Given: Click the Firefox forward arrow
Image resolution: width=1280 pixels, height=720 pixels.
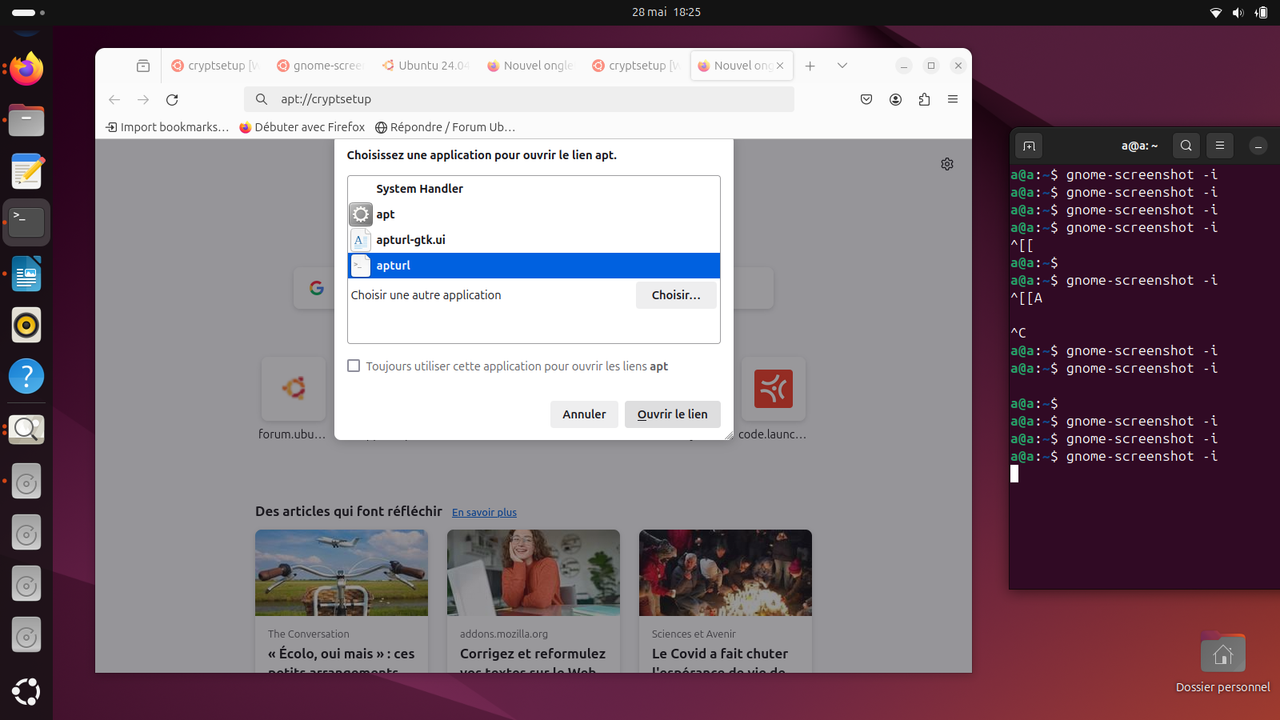Looking at the screenshot, I should pyautogui.click(x=143, y=100).
